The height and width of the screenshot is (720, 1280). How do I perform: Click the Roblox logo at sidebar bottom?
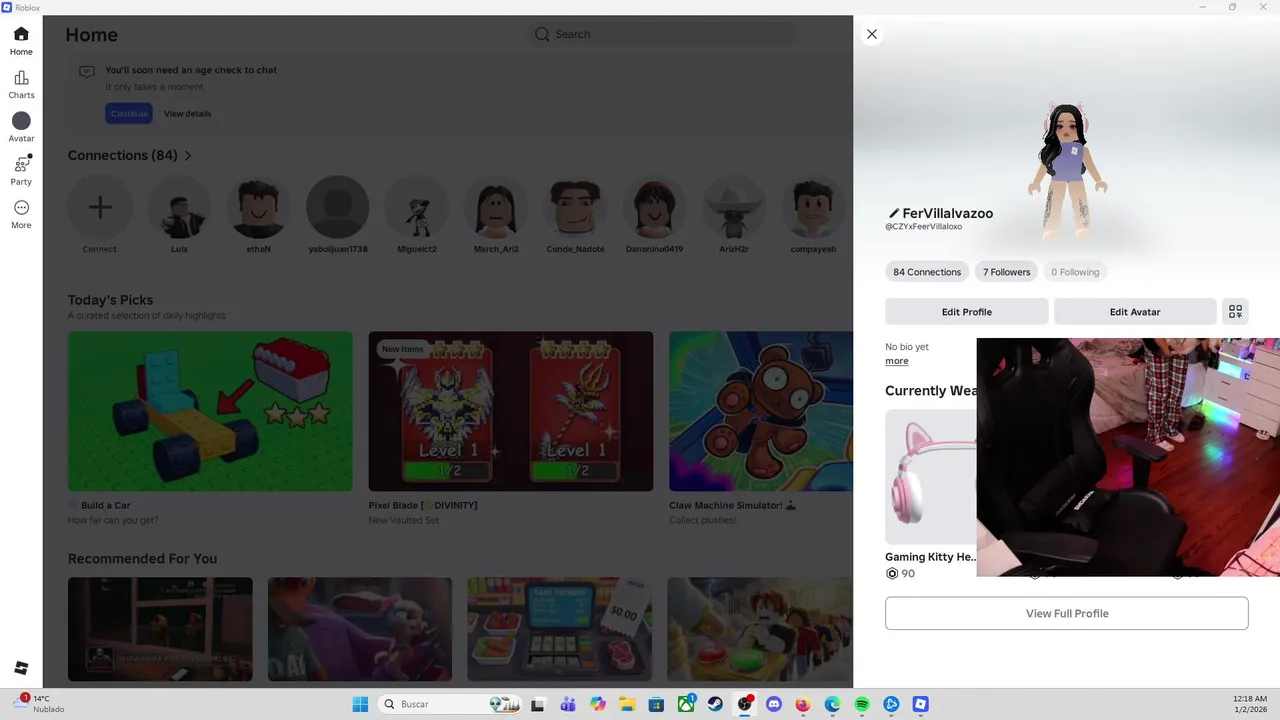click(x=21, y=668)
